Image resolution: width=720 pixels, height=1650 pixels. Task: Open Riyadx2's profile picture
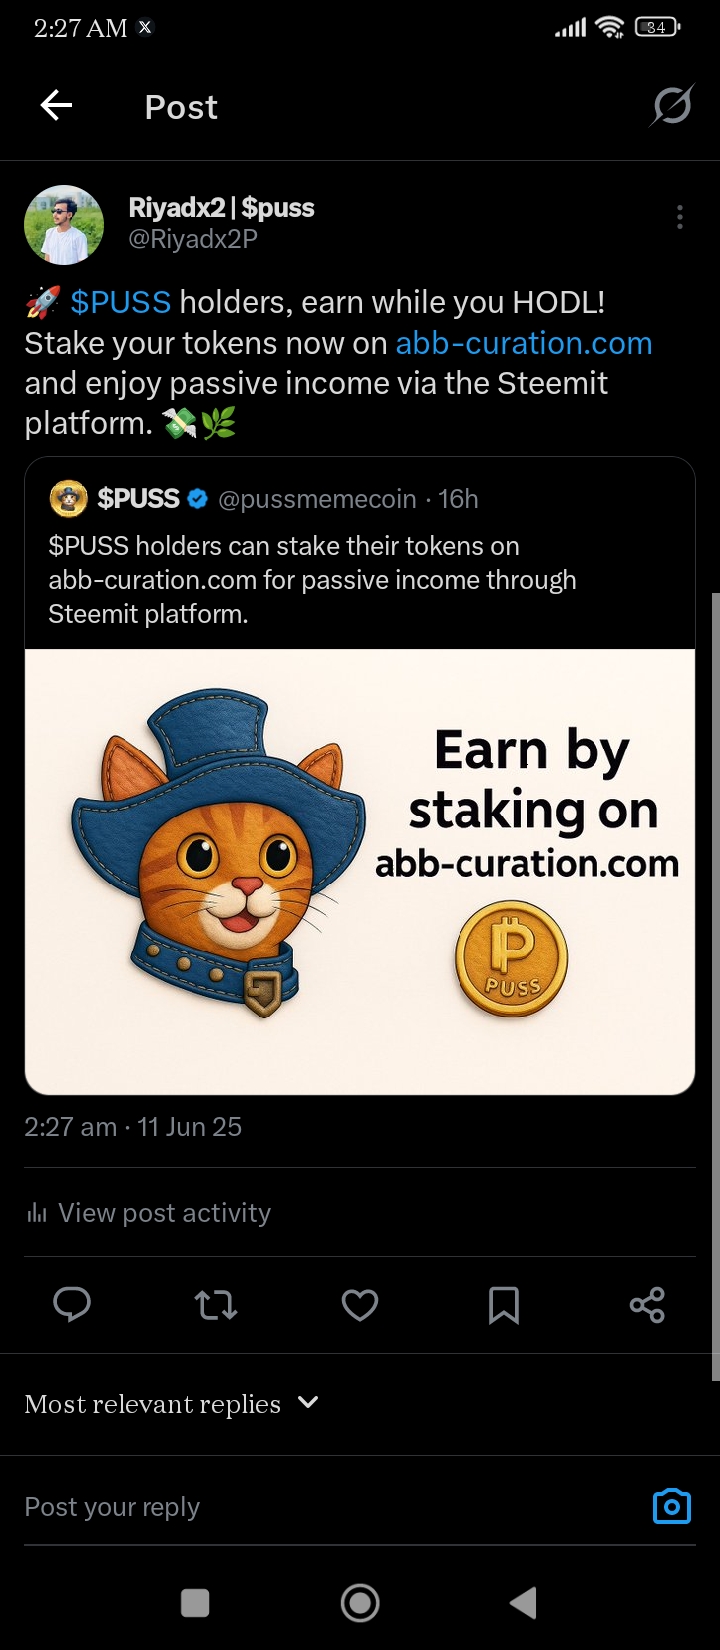[x=64, y=224]
